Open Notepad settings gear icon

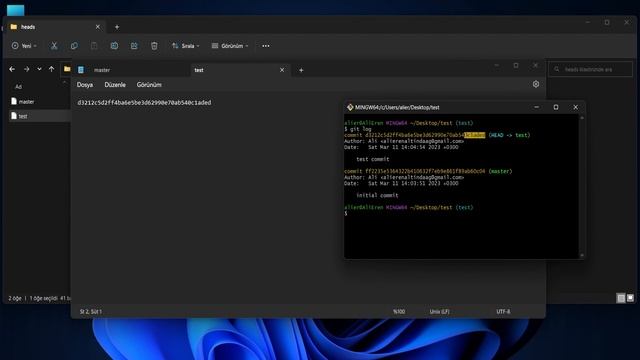(536, 84)
